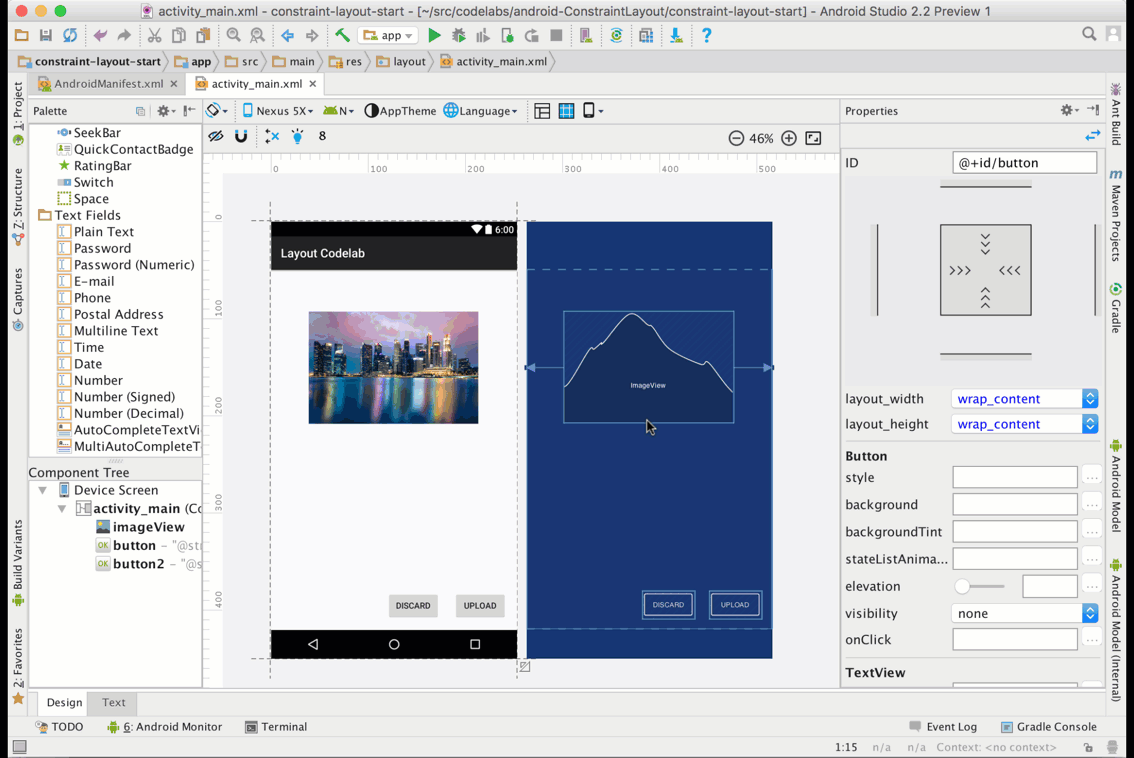Open the Event Log panel
The height and width of the screenshot is (758, 1134).
[942, 727]
